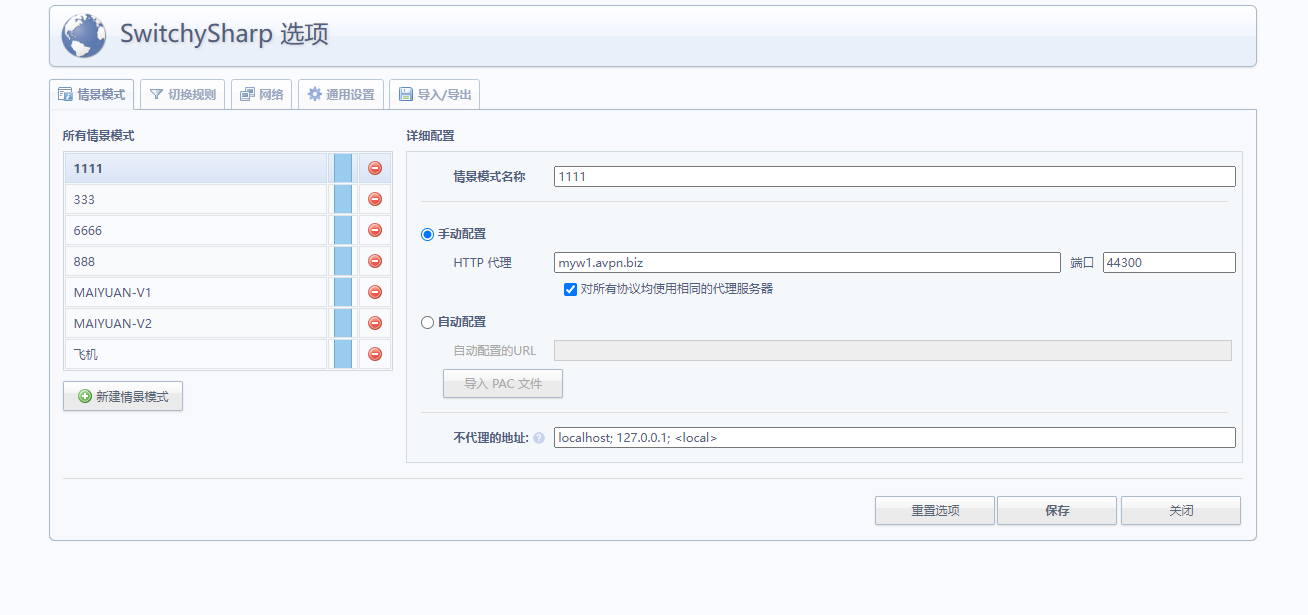Open the 网络 tab
The height and width of the screenshot is (615, 1308).
262,95
